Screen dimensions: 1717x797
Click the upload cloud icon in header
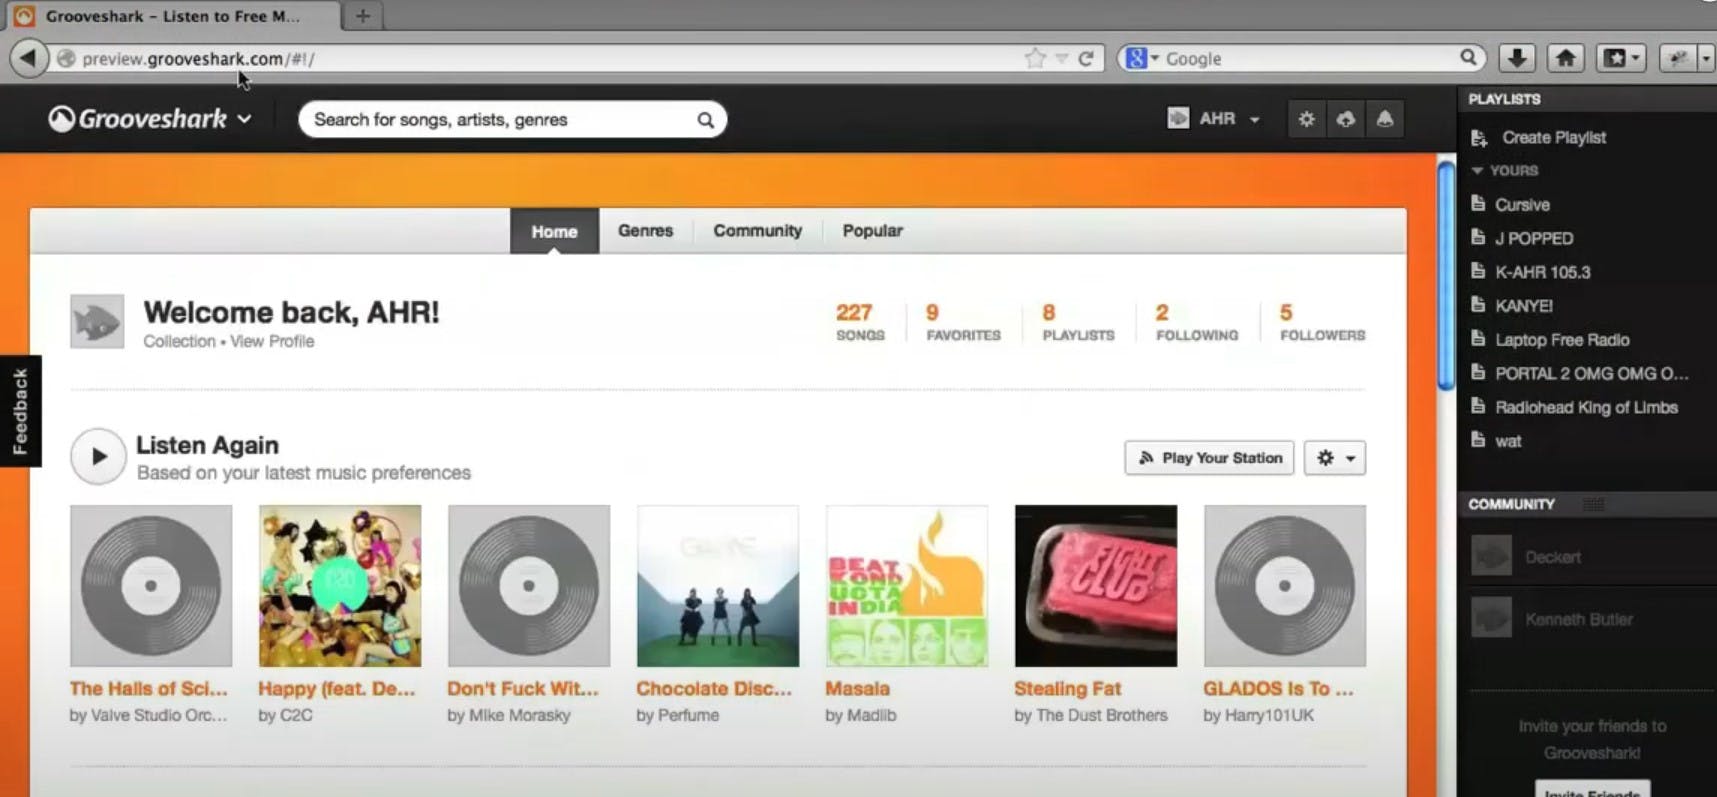pyautogui.click(x=1346, y=119)
